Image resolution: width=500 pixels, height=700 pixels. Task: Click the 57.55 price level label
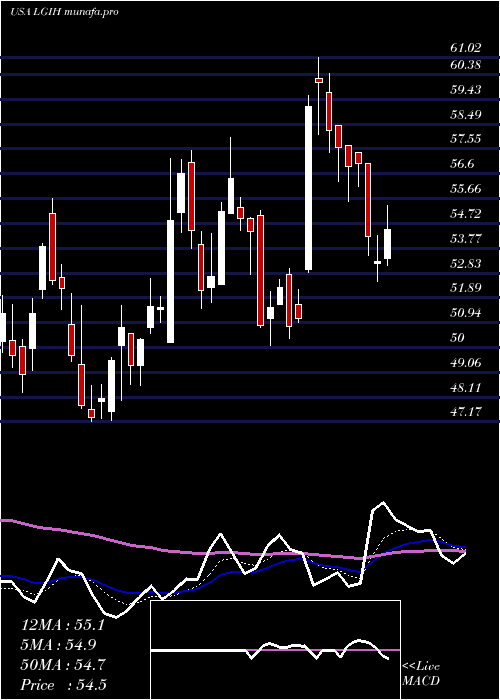[466, 139]
